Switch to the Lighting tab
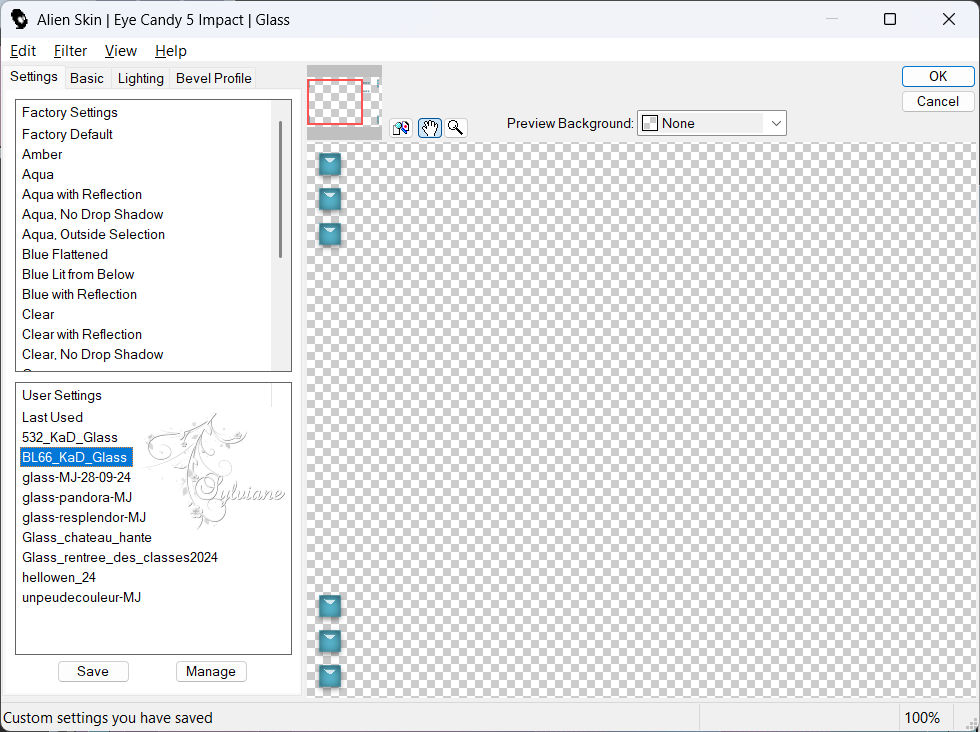 (x=141, y=78)
